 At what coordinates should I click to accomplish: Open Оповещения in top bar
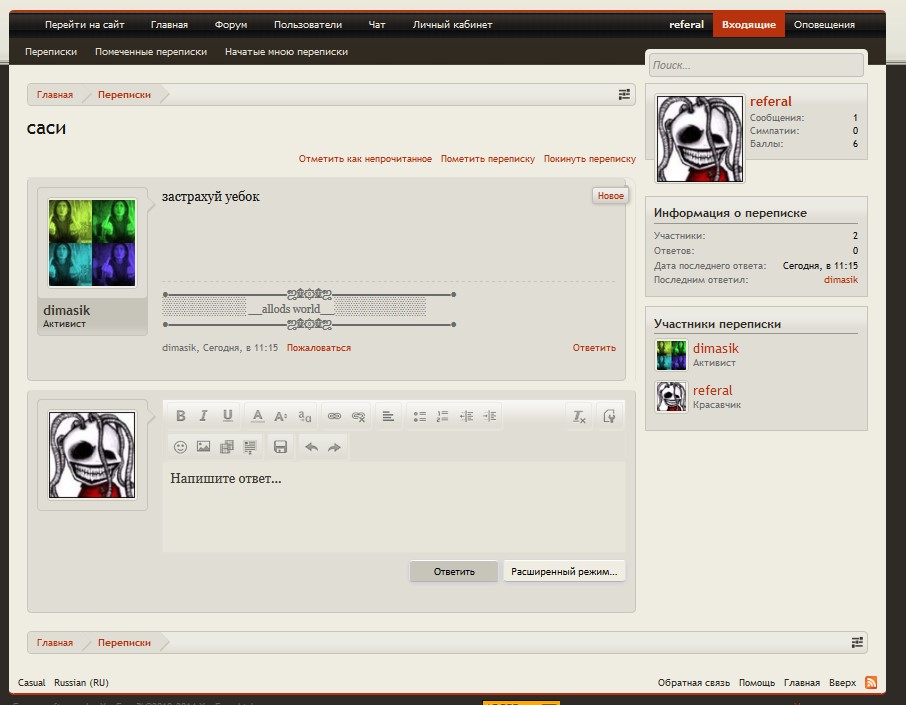[x=824, y=24]
